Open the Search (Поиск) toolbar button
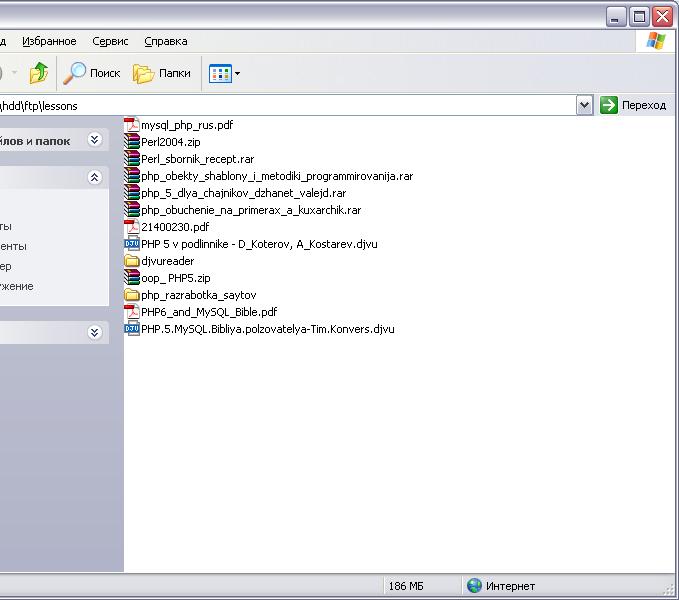The image size is (679, 600). click(92, 73)
